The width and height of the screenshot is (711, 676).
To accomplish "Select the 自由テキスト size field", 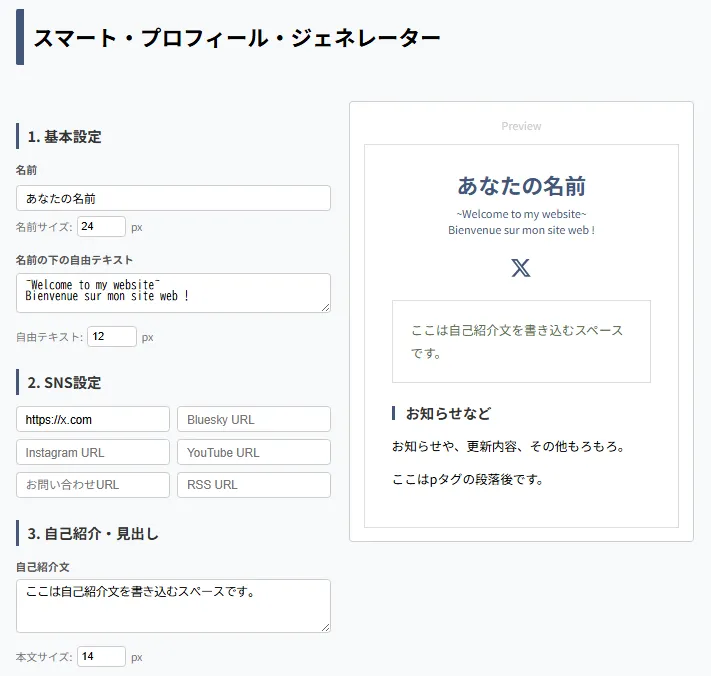I will [x=111, y=337].
